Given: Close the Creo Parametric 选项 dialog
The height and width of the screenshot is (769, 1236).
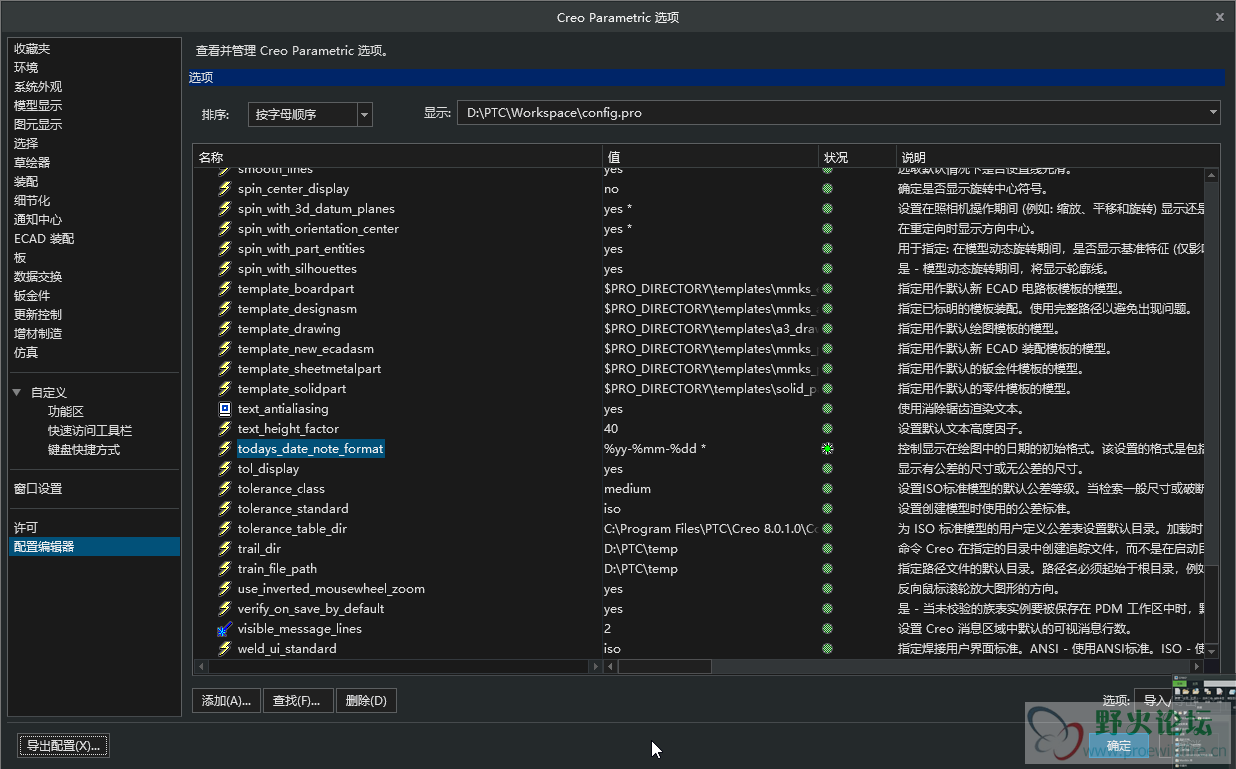Looking at the screenshot, I should [x=1220, y=17].
